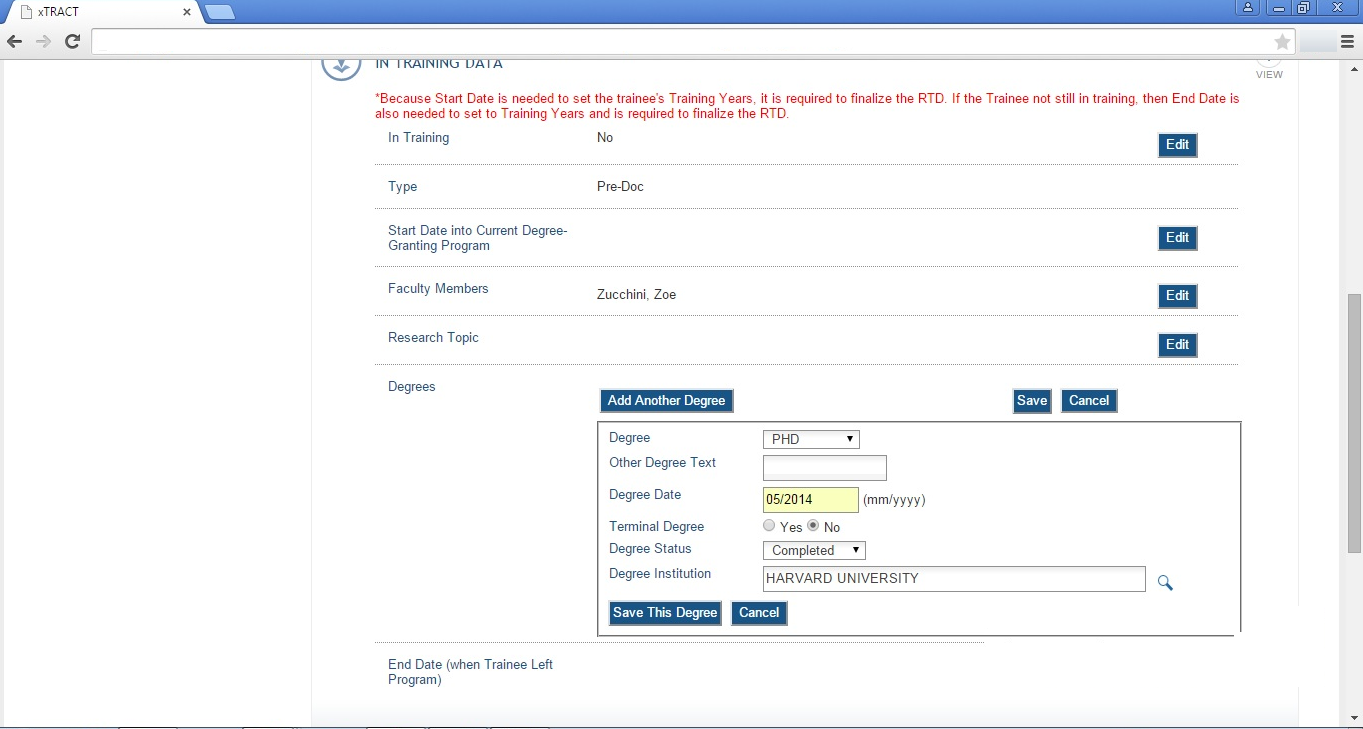Expand the Degree Status dropdown
Screen dimensions: 1363x729
[x=814, y=550]
